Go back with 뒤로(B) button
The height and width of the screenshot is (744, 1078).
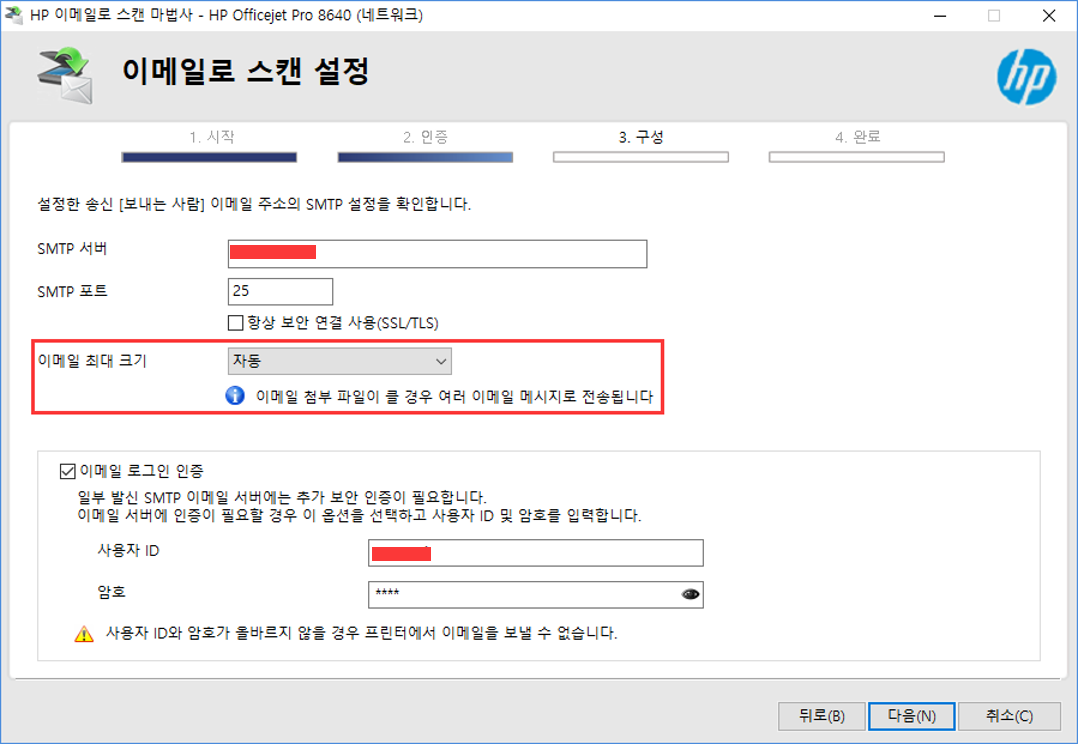coord(822,716)
